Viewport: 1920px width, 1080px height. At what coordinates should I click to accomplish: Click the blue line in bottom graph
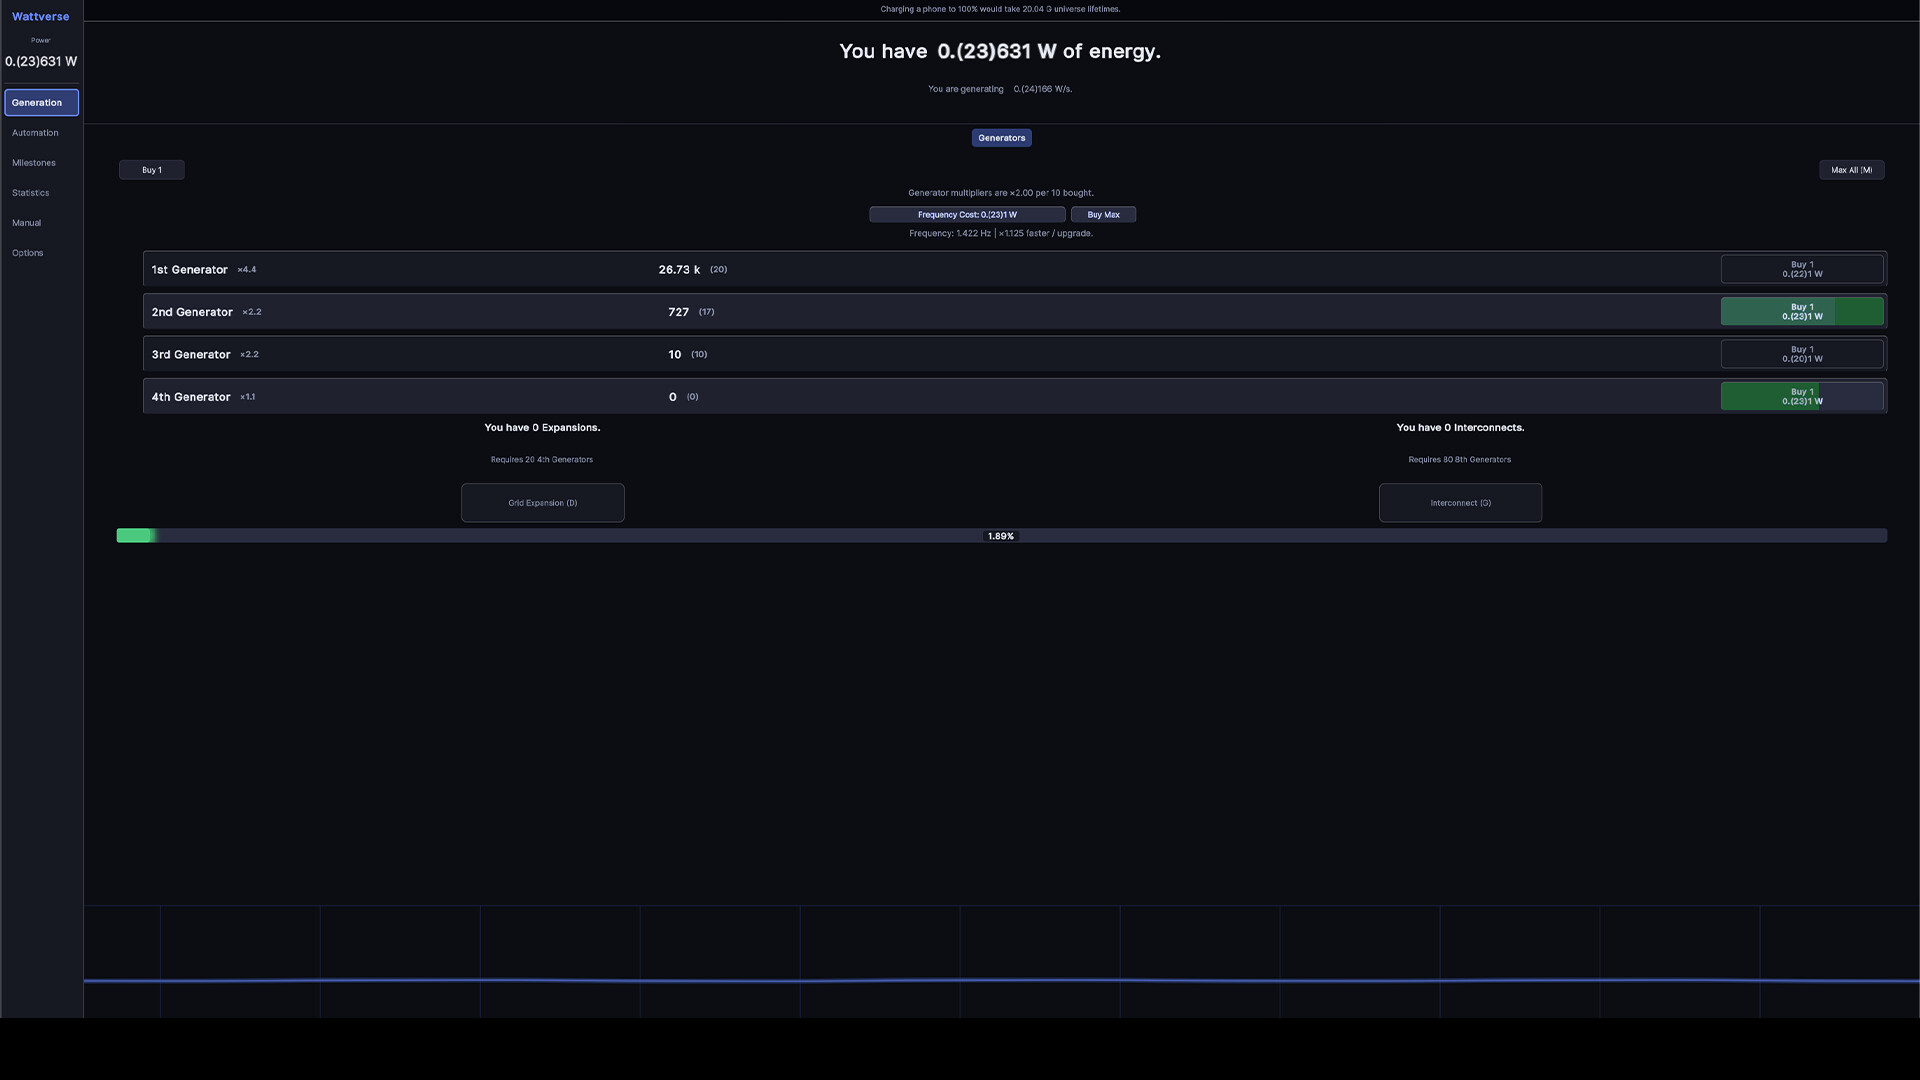[x=1001, y=981]
